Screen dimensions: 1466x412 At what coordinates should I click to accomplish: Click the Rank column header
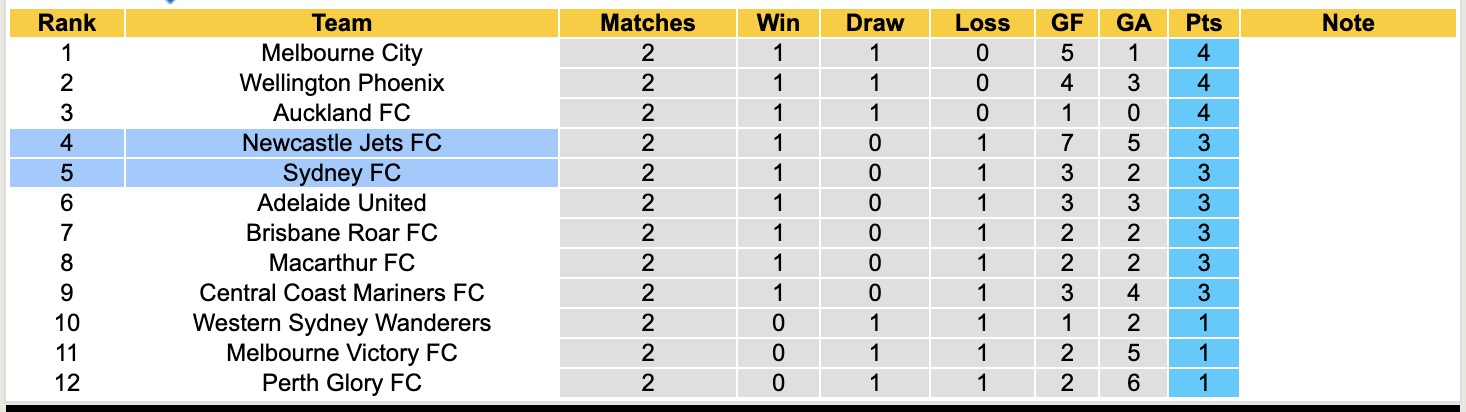coord(66,23)
